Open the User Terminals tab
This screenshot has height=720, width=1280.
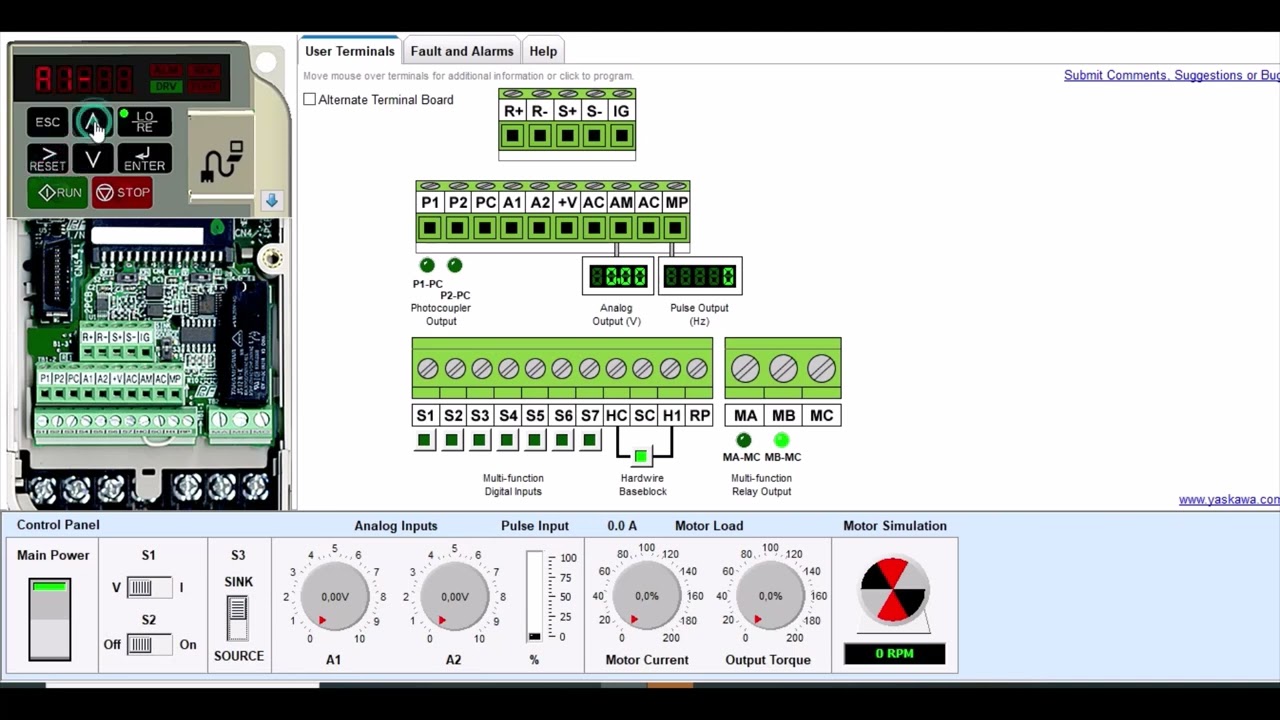pyautogui.click(x=350, y=51)
